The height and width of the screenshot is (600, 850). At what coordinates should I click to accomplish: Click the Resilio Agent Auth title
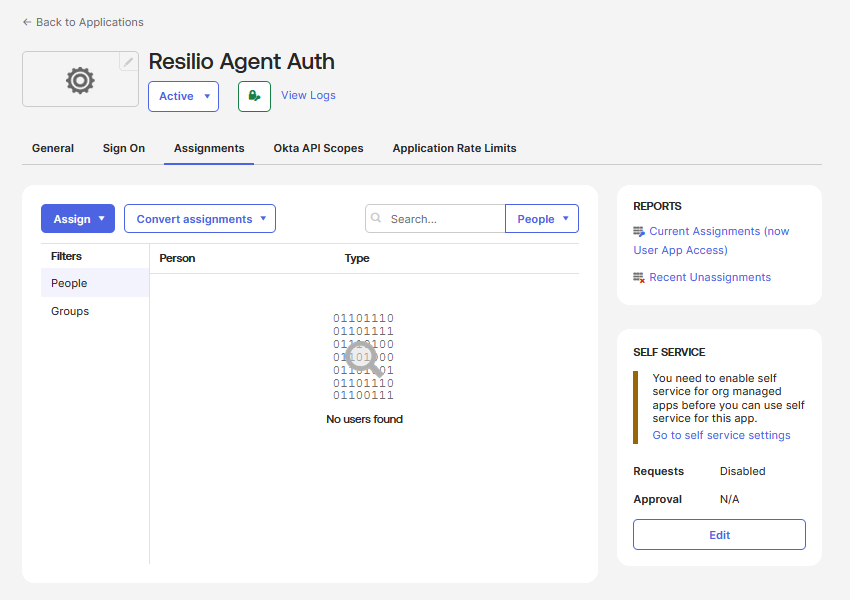(x=242, y=61)
